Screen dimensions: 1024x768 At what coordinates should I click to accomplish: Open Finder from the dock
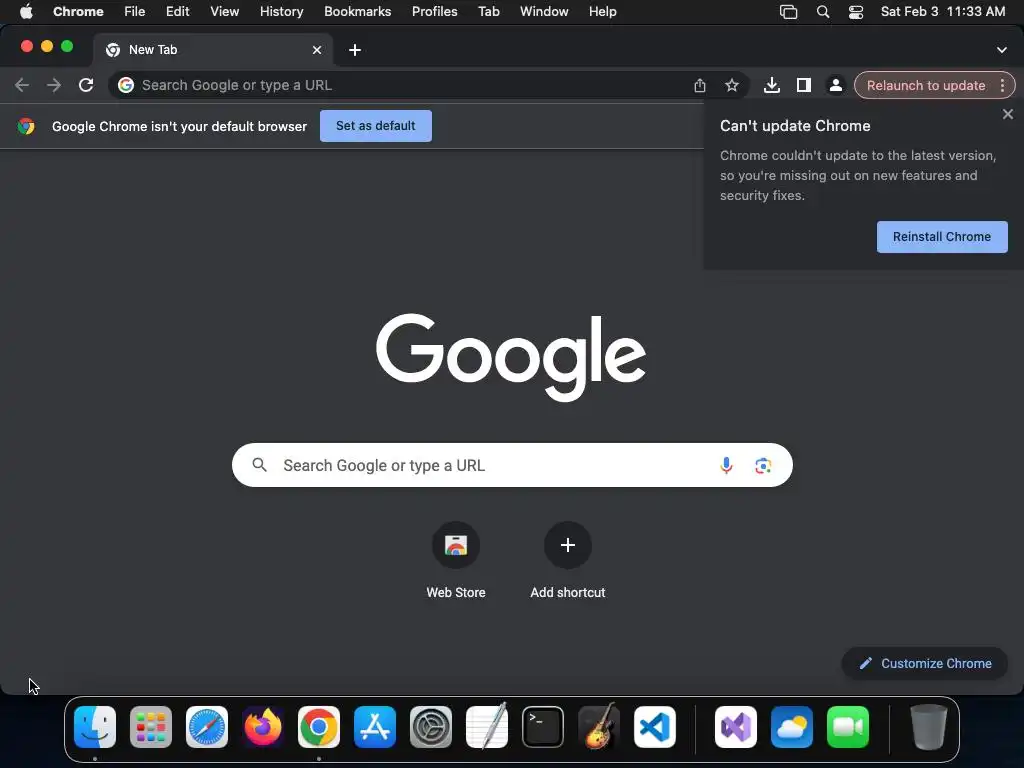pyautogui.click(x=95, y=727)
